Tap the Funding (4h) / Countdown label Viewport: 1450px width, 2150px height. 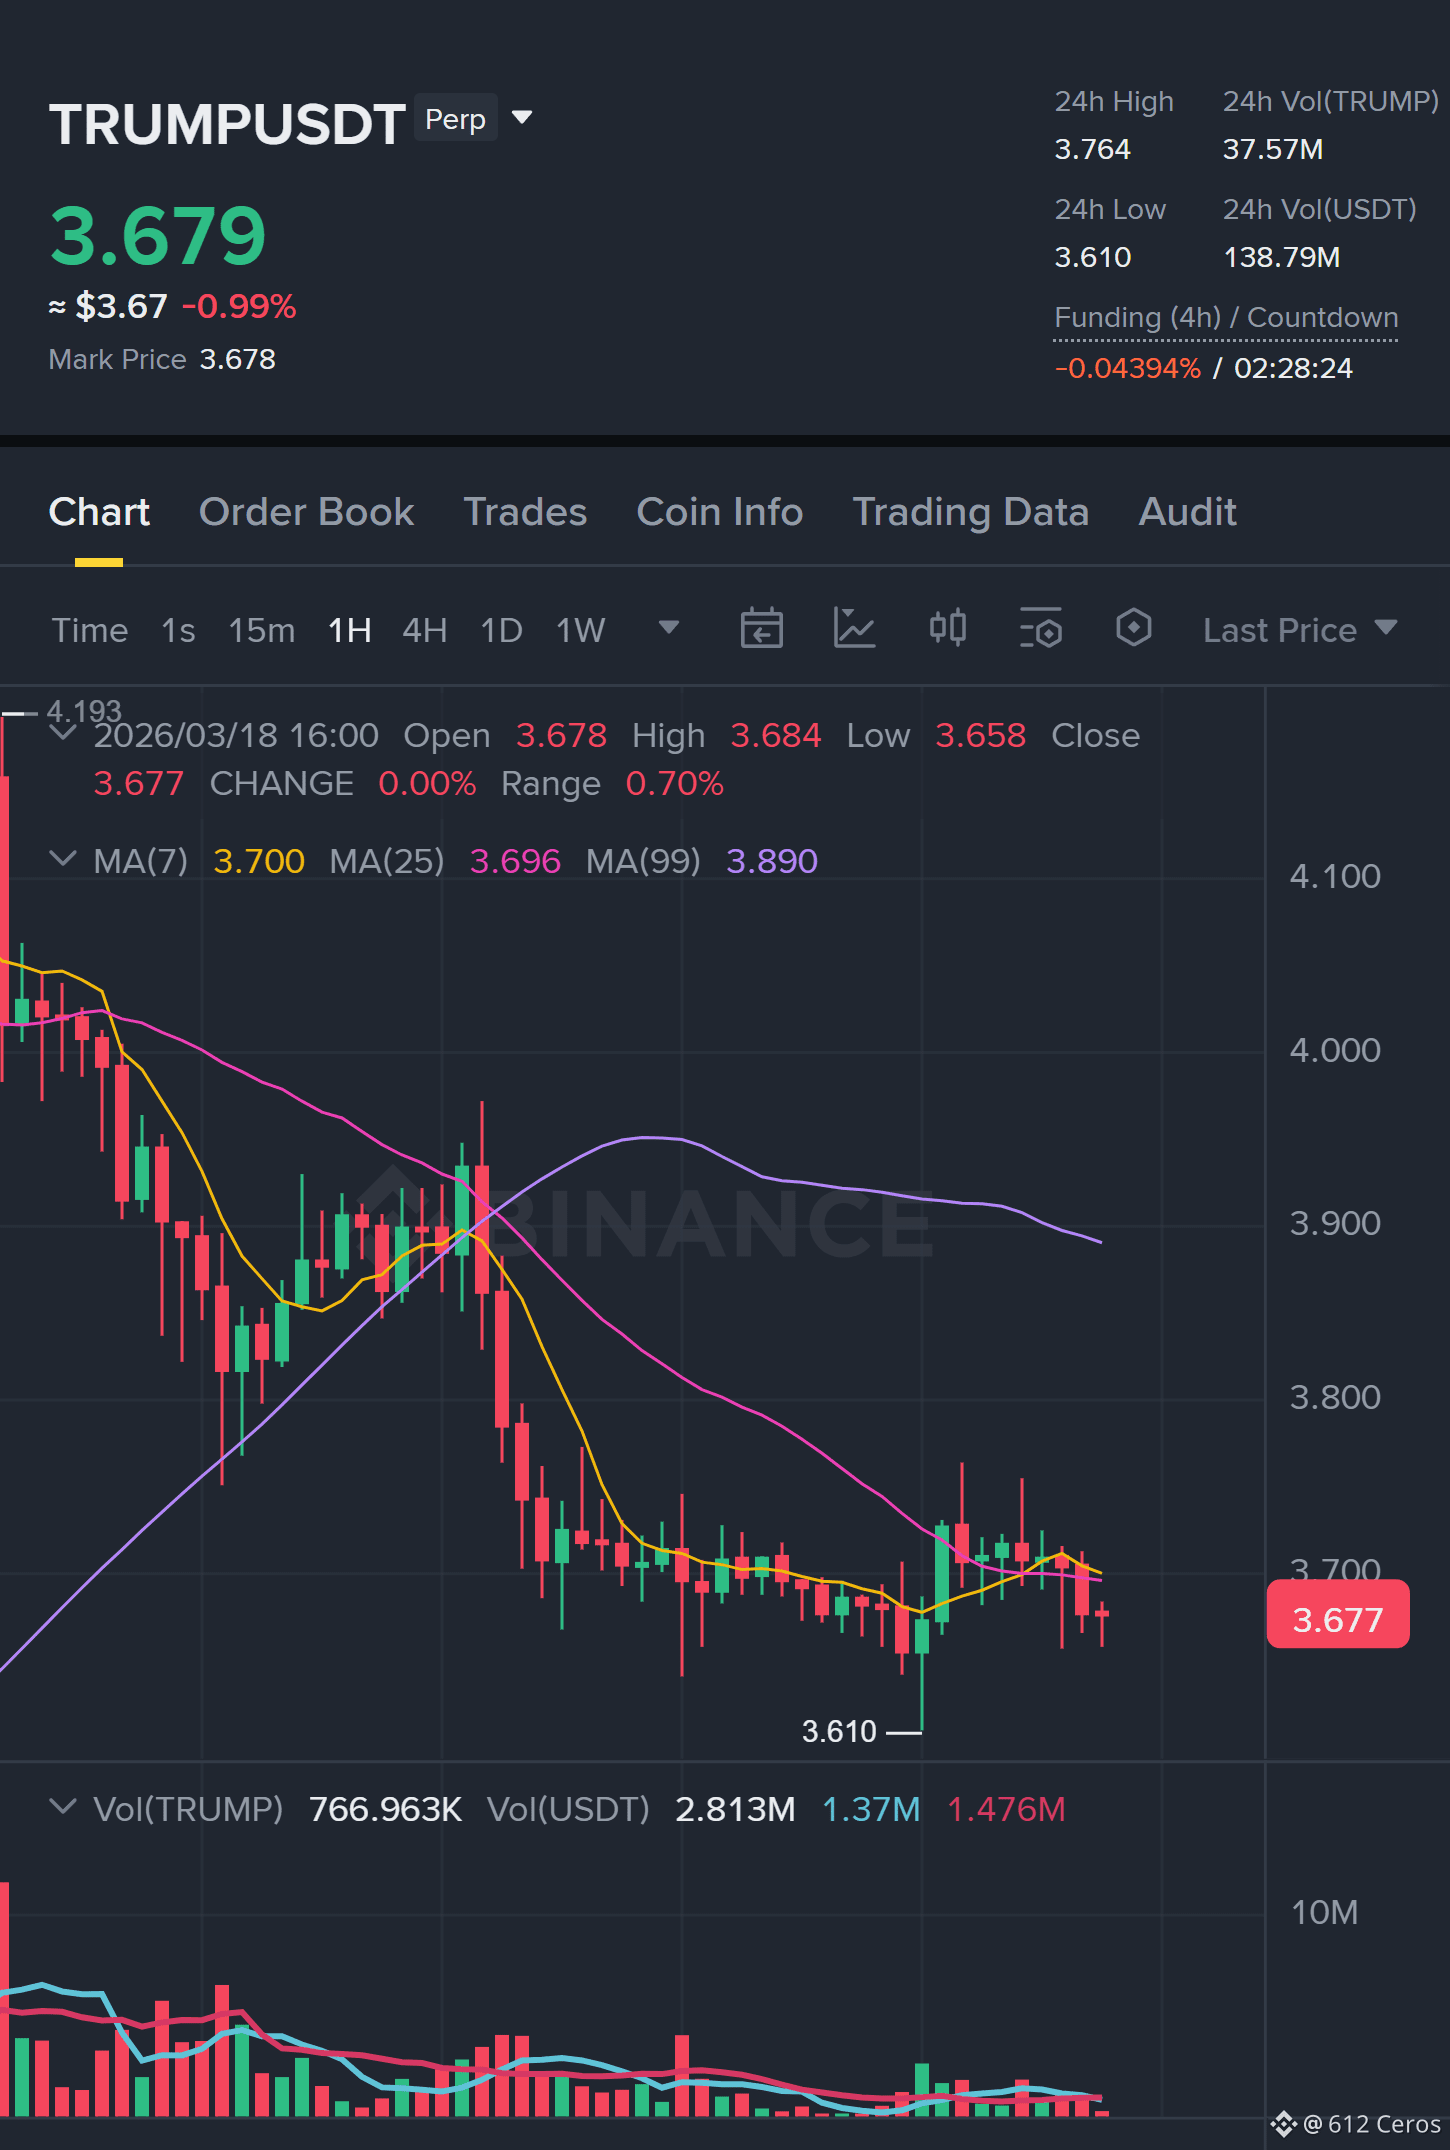pyautogui.click(x=1226, y=317)
